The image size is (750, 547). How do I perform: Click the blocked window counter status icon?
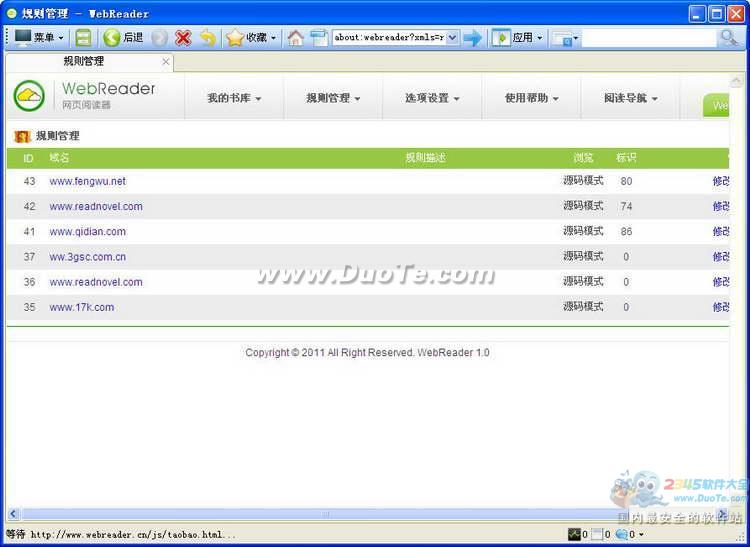tap(597, 534)
